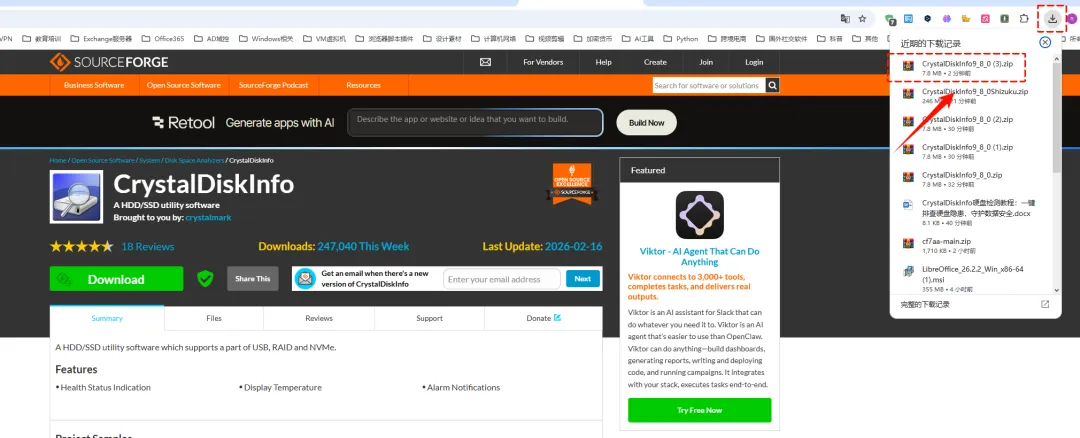Viewport: 1080px width, 438px height.
Task: Click the external-link icon beside Donate
Action: pos(557,317)
